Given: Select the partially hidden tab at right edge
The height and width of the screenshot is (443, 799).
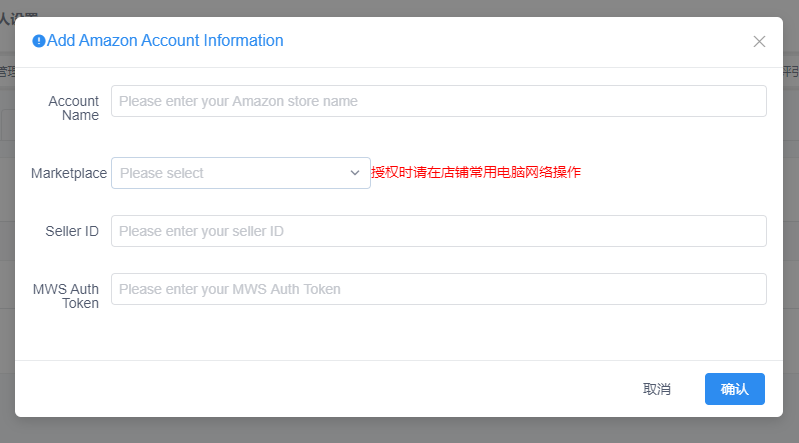Looking at the screenshot, I should click(x=791, y=72).
